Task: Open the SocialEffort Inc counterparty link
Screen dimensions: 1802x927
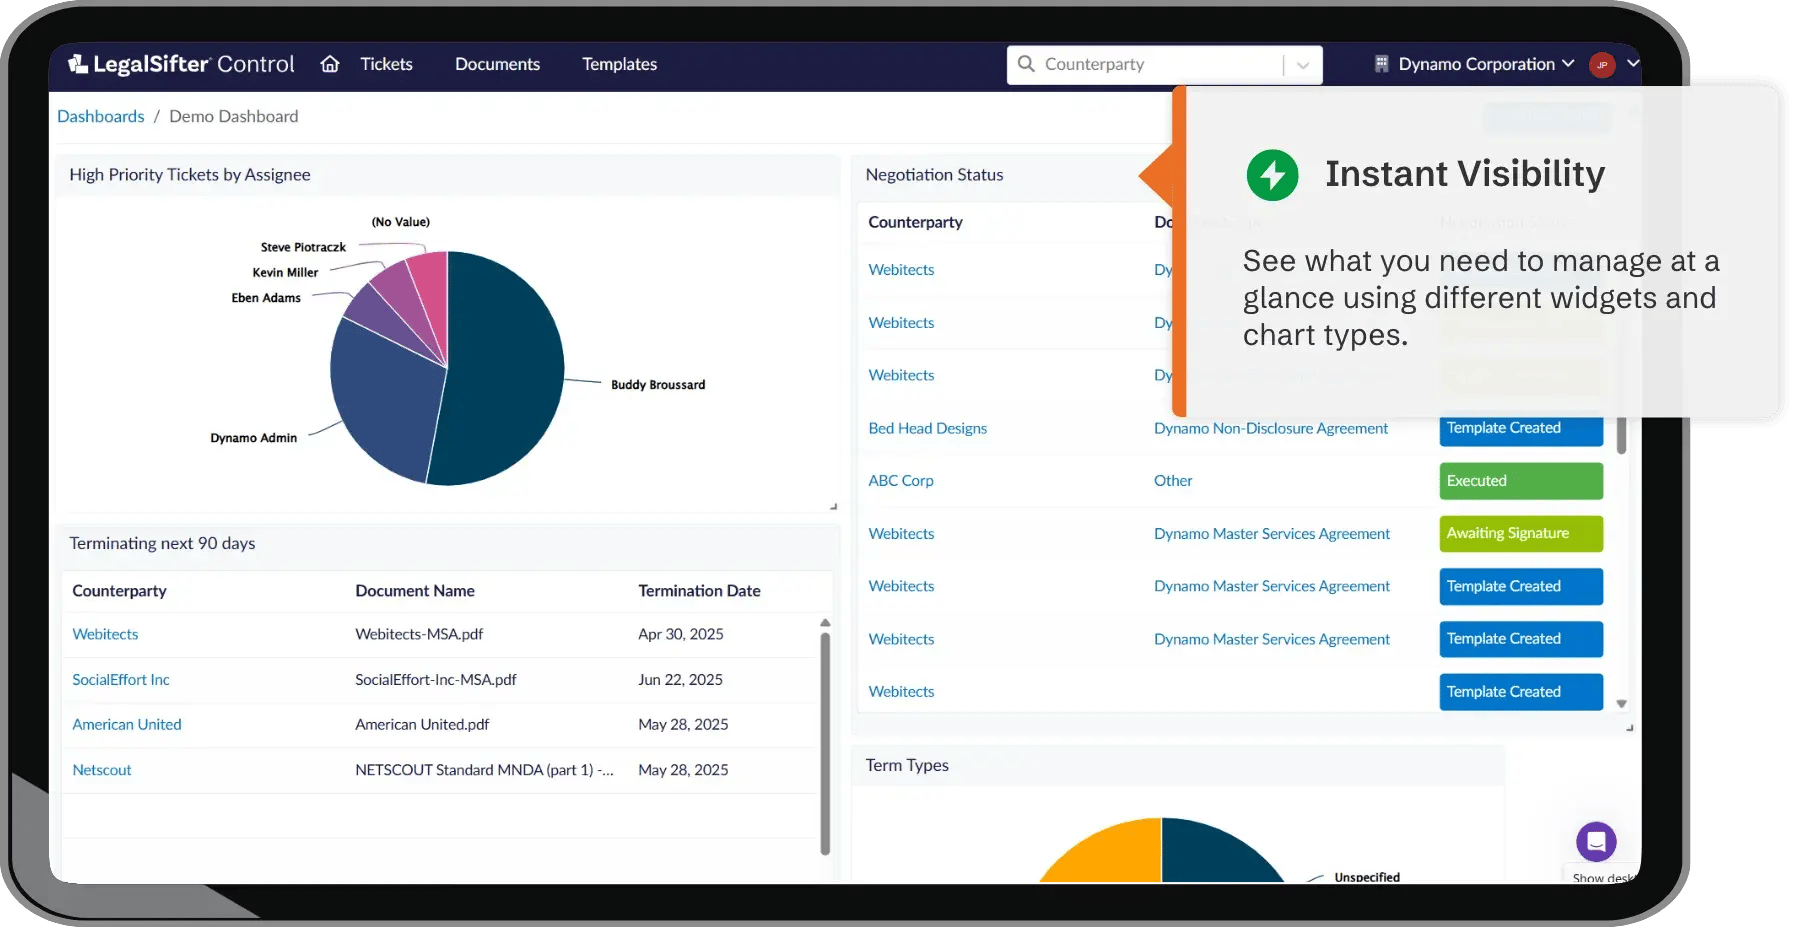Action: coord(121,680)
